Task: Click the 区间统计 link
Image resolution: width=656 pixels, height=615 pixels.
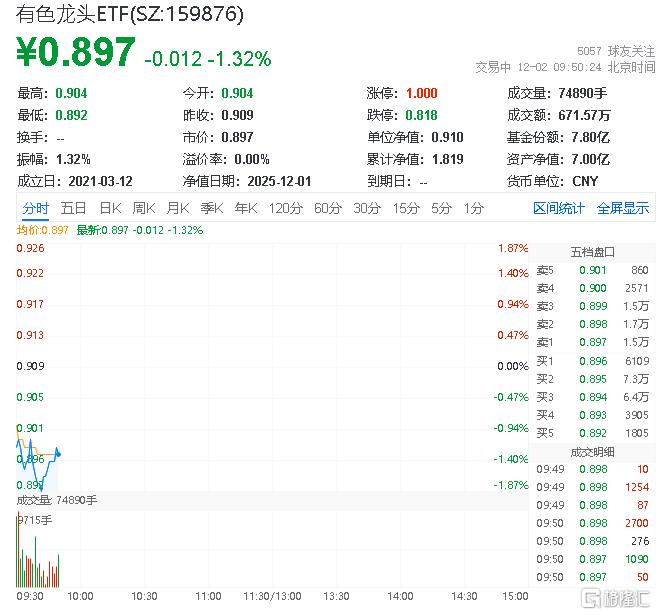Action: click(x=559, y=208)
